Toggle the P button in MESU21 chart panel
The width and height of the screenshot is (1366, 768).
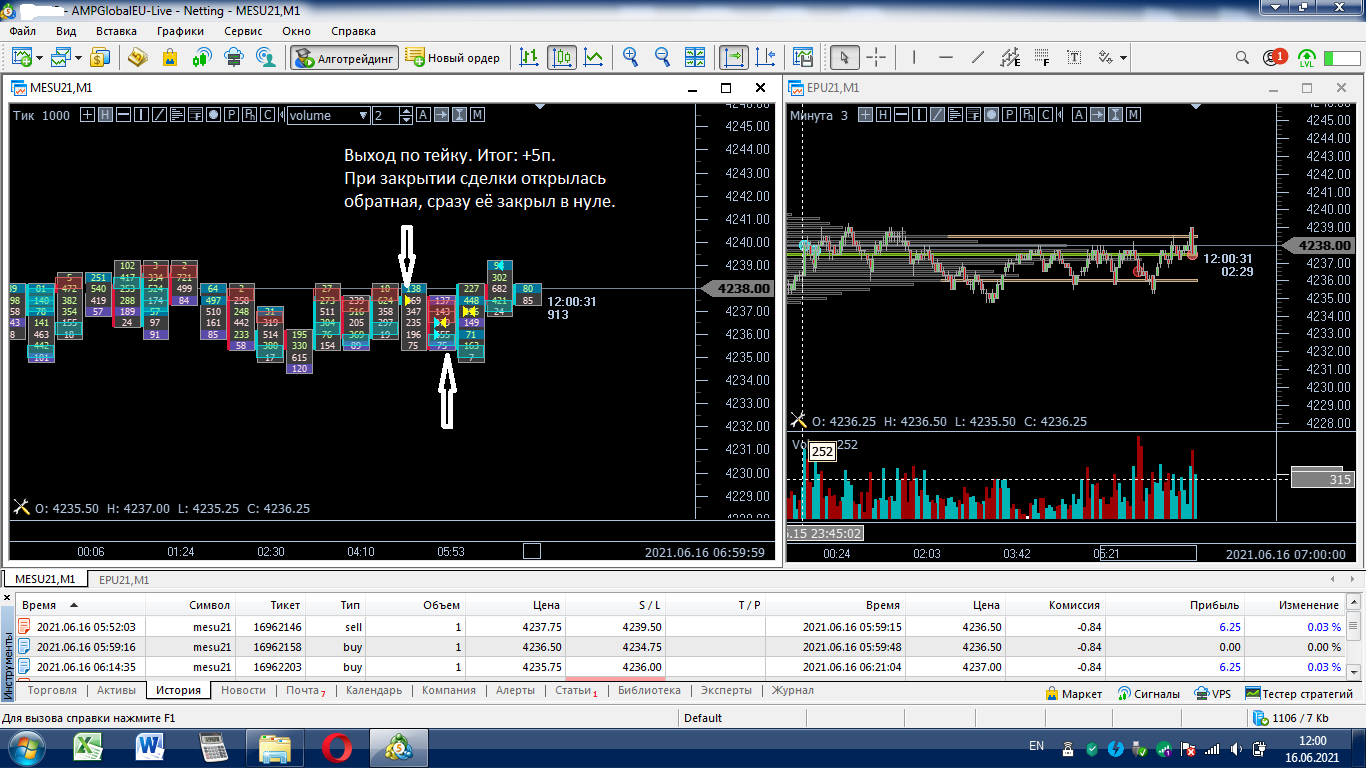(x=231, y=115)
